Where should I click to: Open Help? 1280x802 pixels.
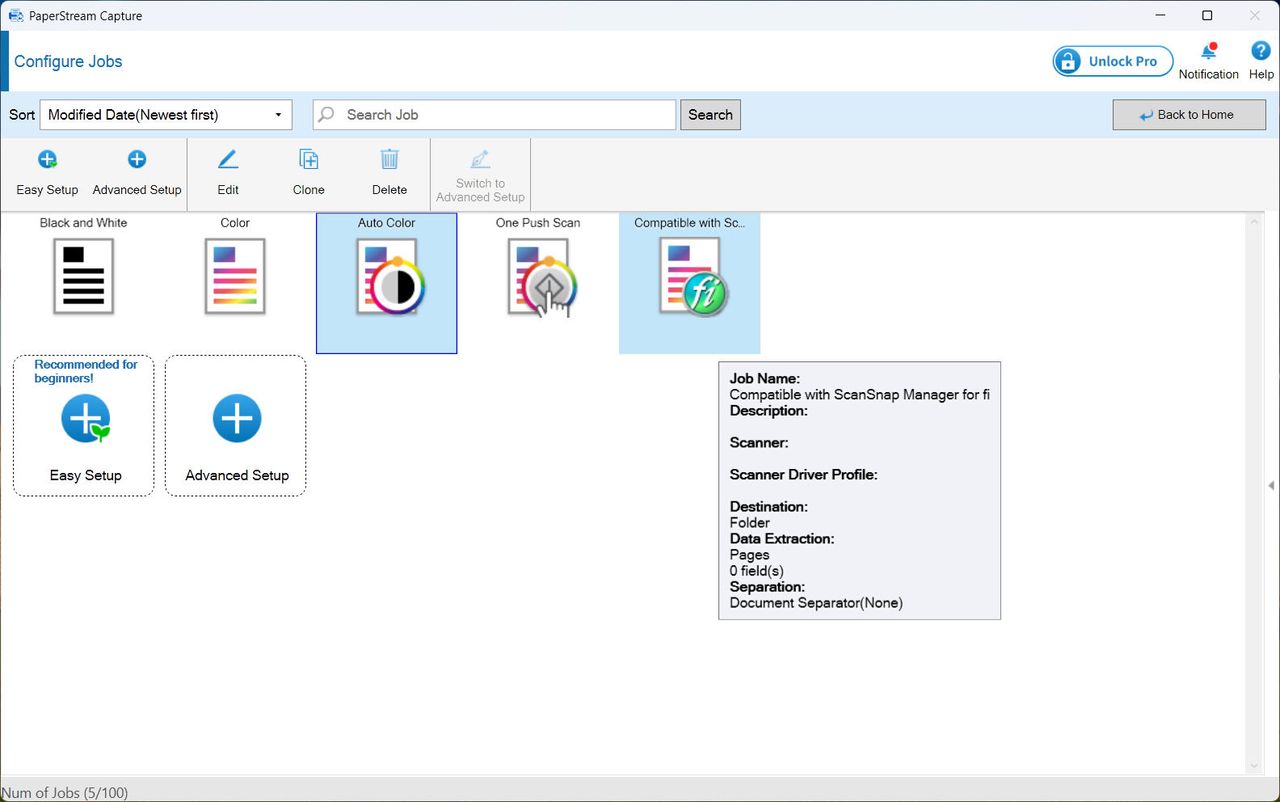click(1261, 60)
